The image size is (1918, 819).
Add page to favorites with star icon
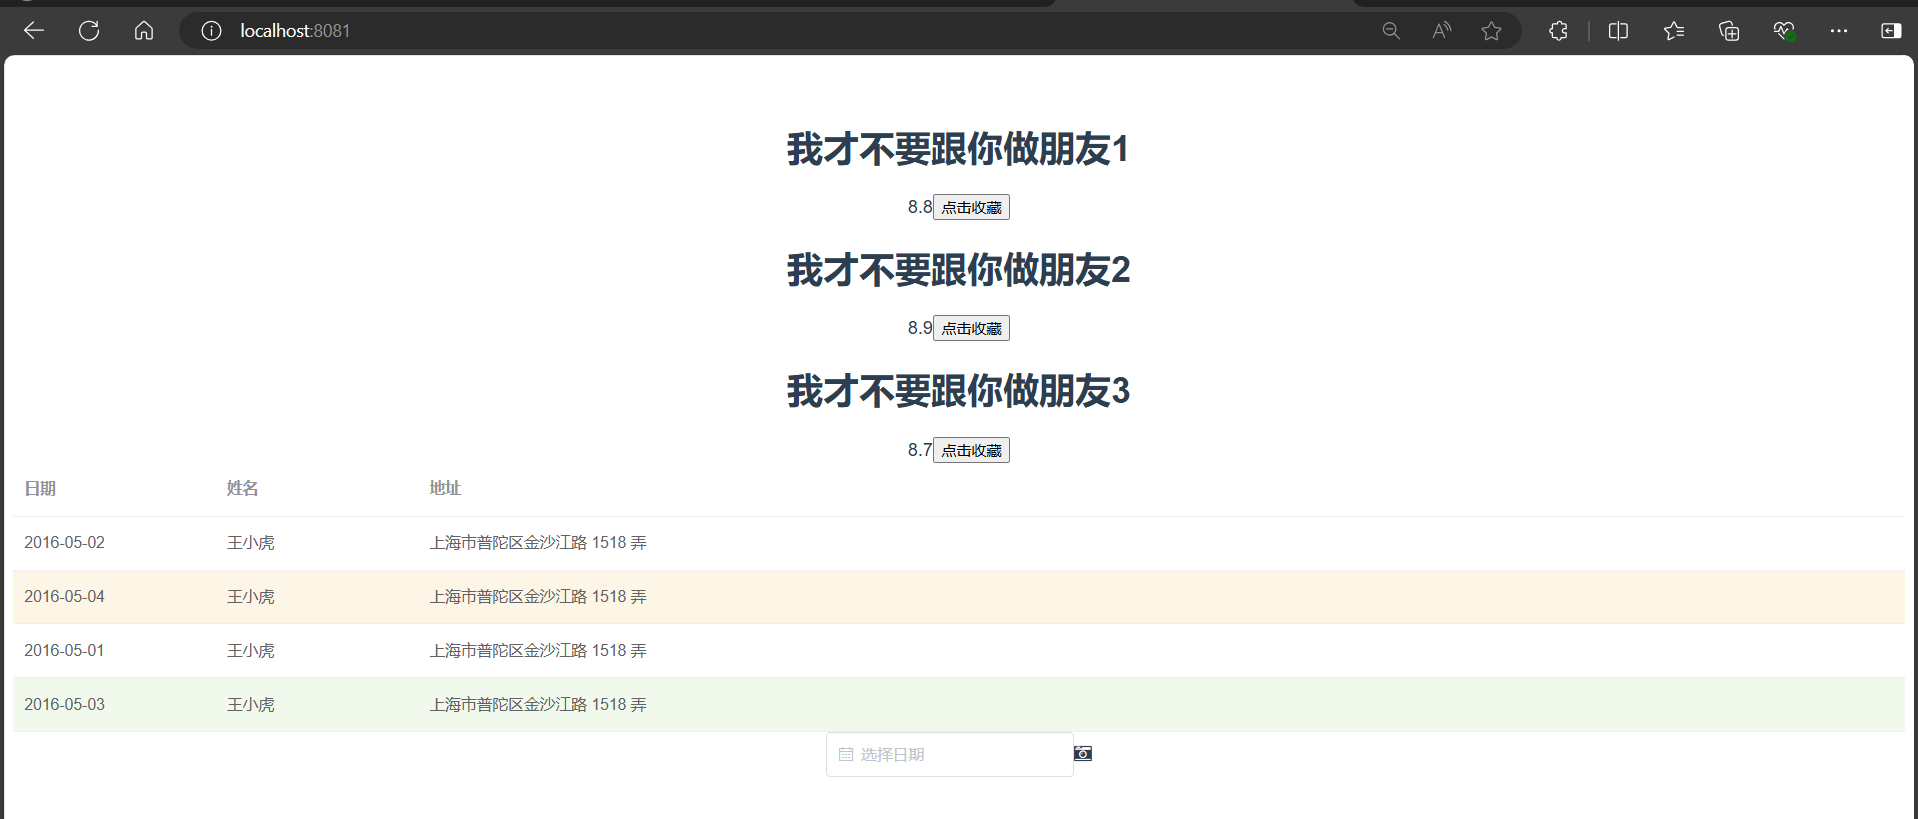point(1491,31)
